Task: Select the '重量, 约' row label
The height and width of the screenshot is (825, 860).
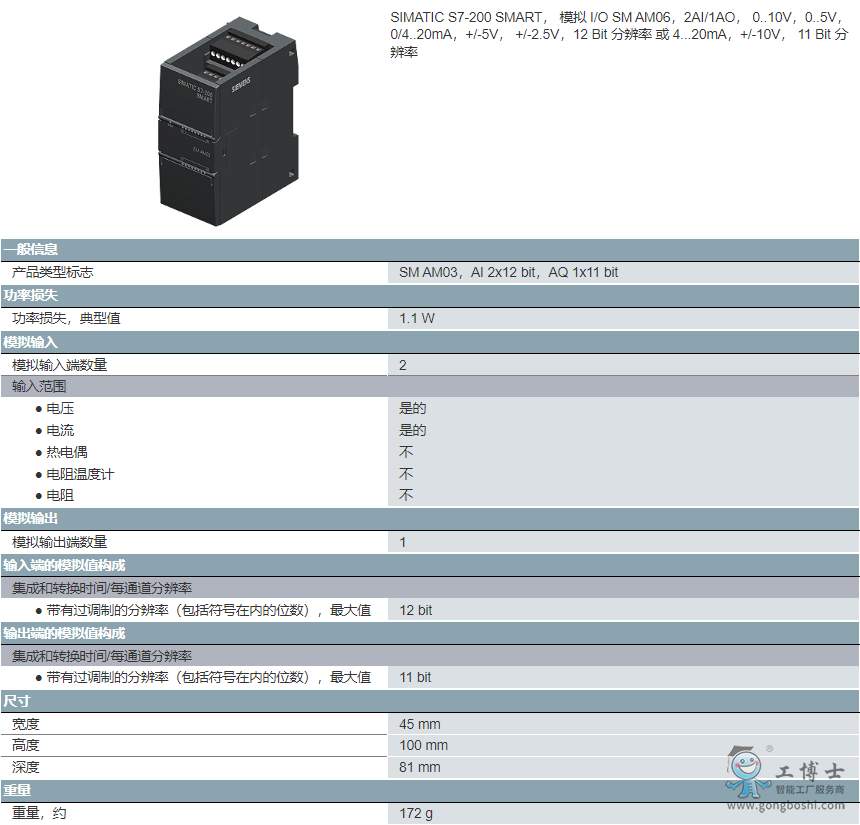Action: (39, 813)
